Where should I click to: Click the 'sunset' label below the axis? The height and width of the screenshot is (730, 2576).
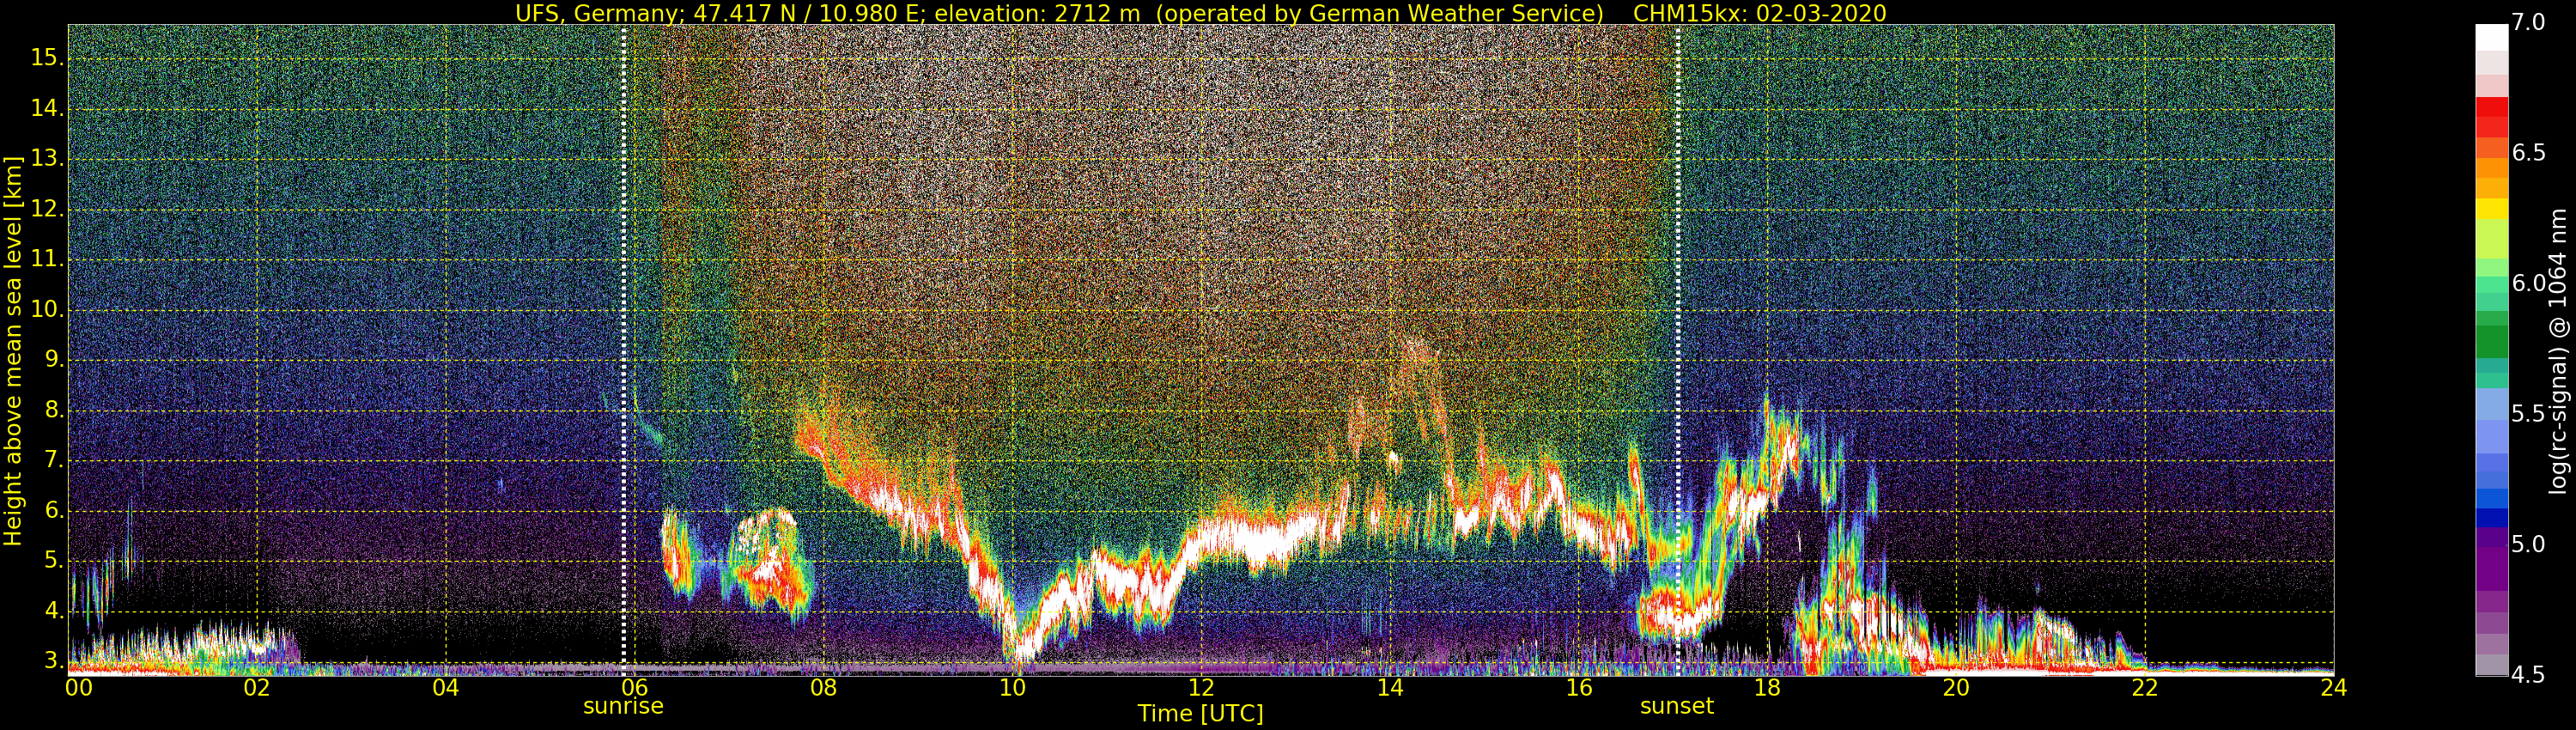[1677, 706]
